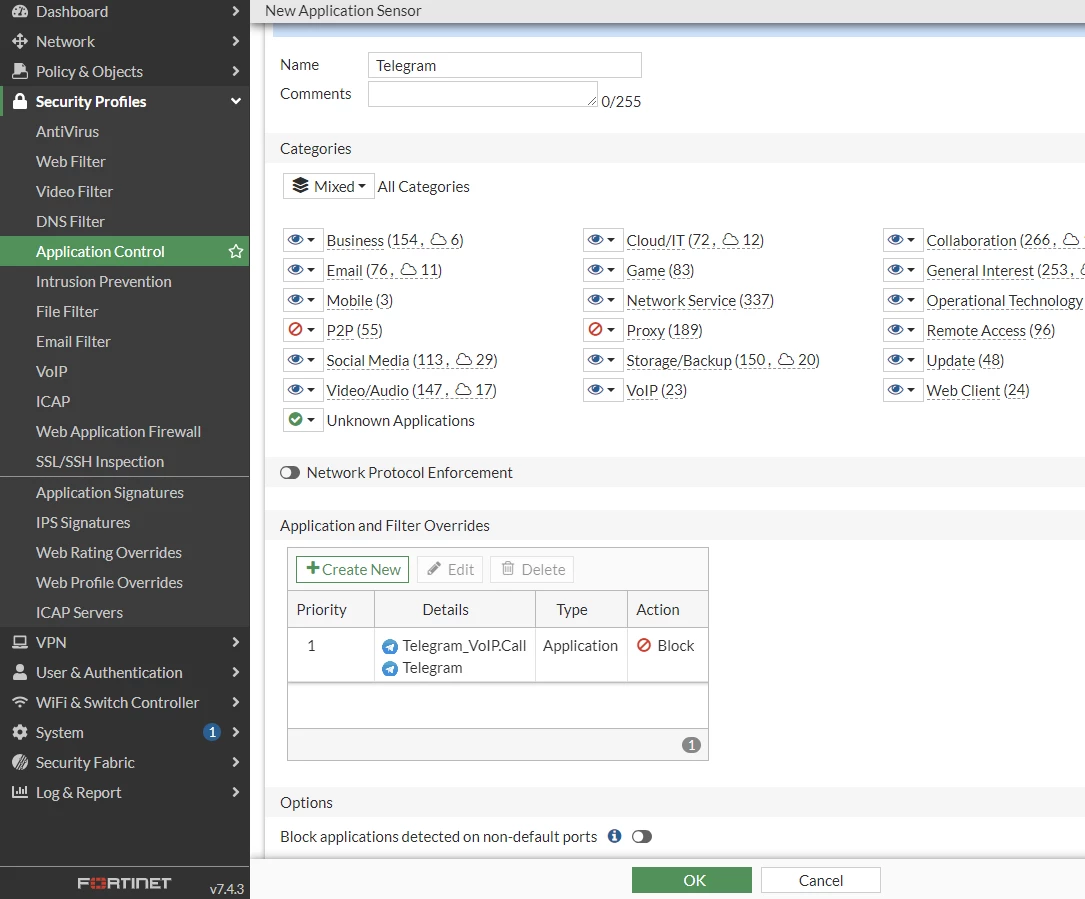Click the System notification badge showing 1
The width and height of the screenshot is (1085, 899).
click(x=212, y=732)
